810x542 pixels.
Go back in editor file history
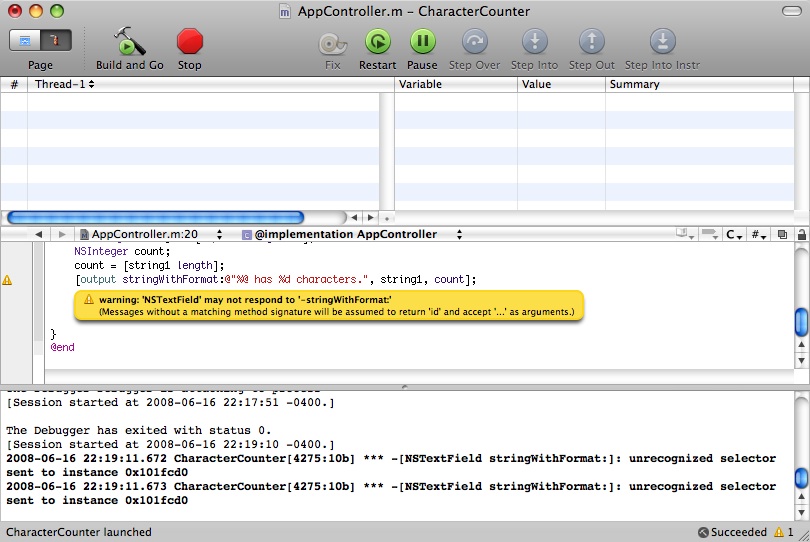click(38, 234)
